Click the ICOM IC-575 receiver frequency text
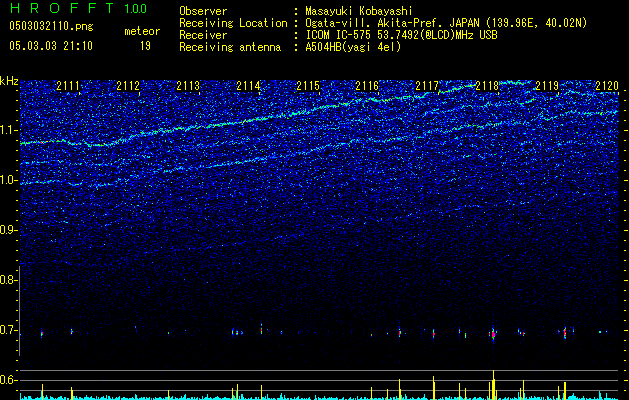The width and height of the screenshot is (629, 400). pos(401,35)
